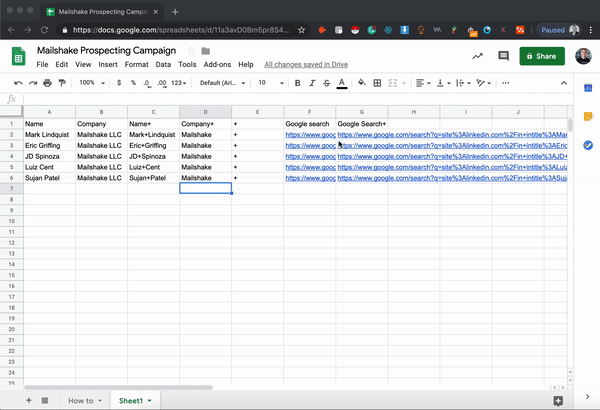
Task: Open the View menu
Action: [83, 64]
